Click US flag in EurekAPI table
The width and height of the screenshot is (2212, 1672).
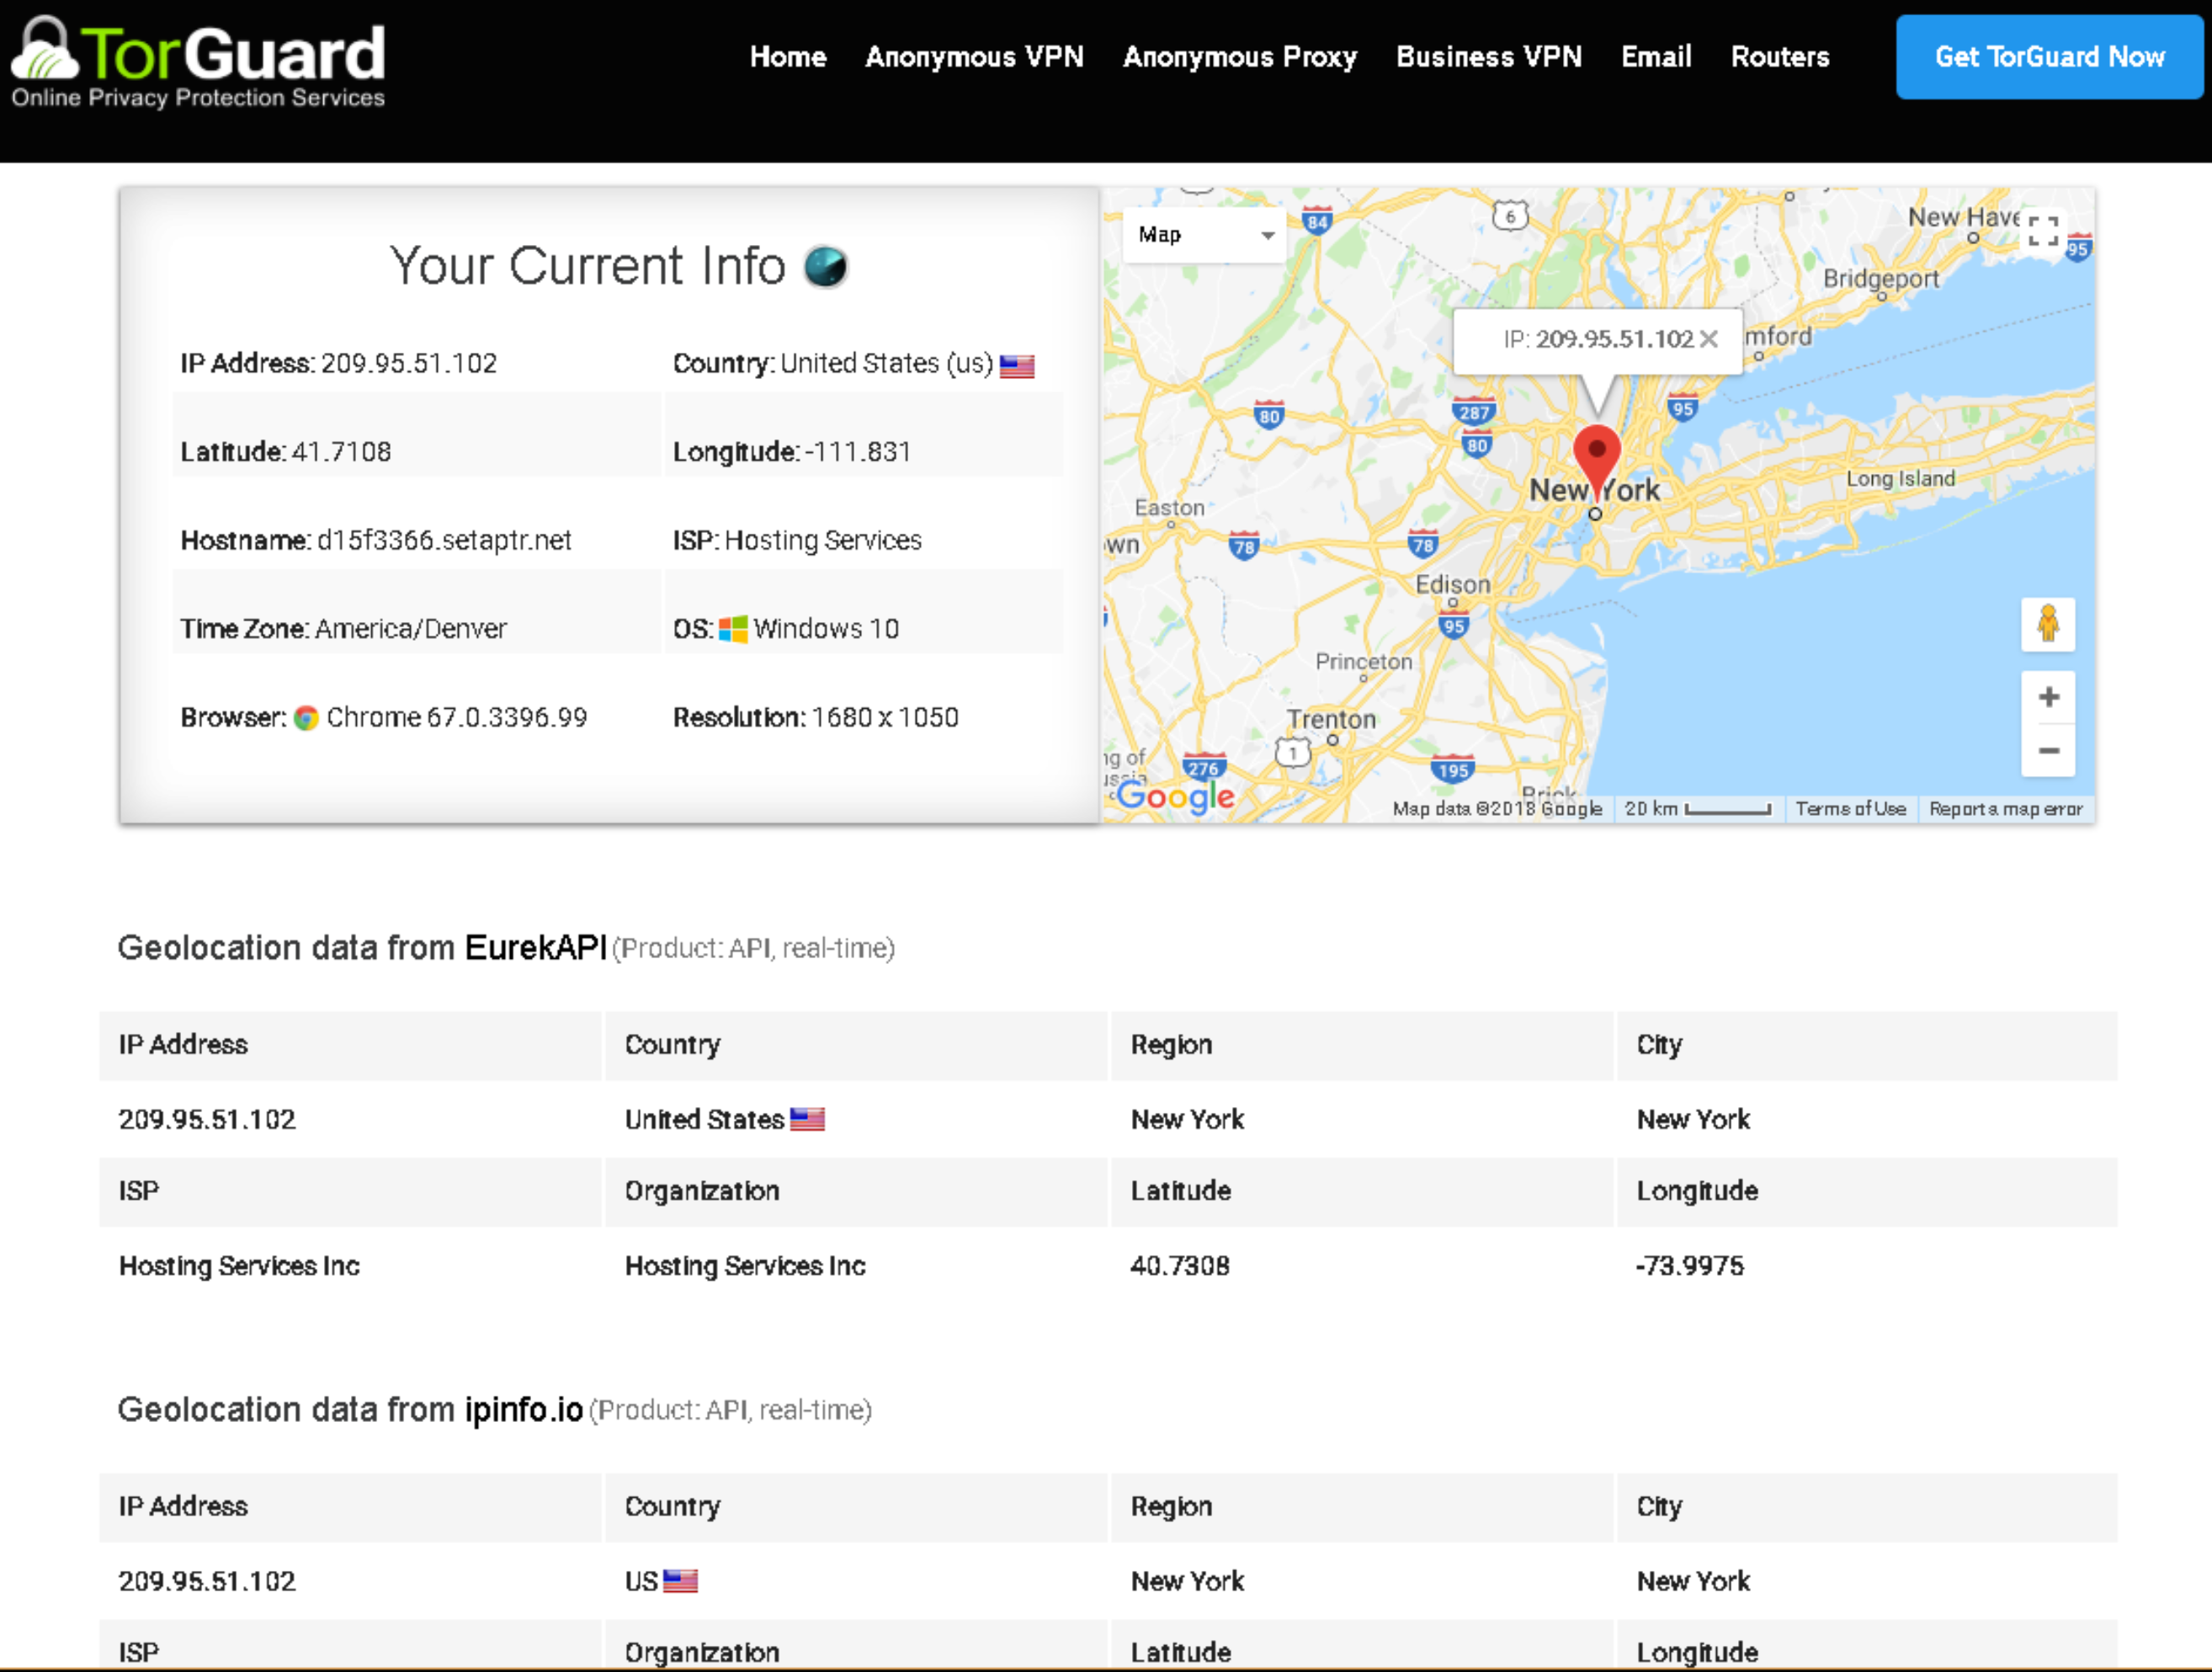807,1119
